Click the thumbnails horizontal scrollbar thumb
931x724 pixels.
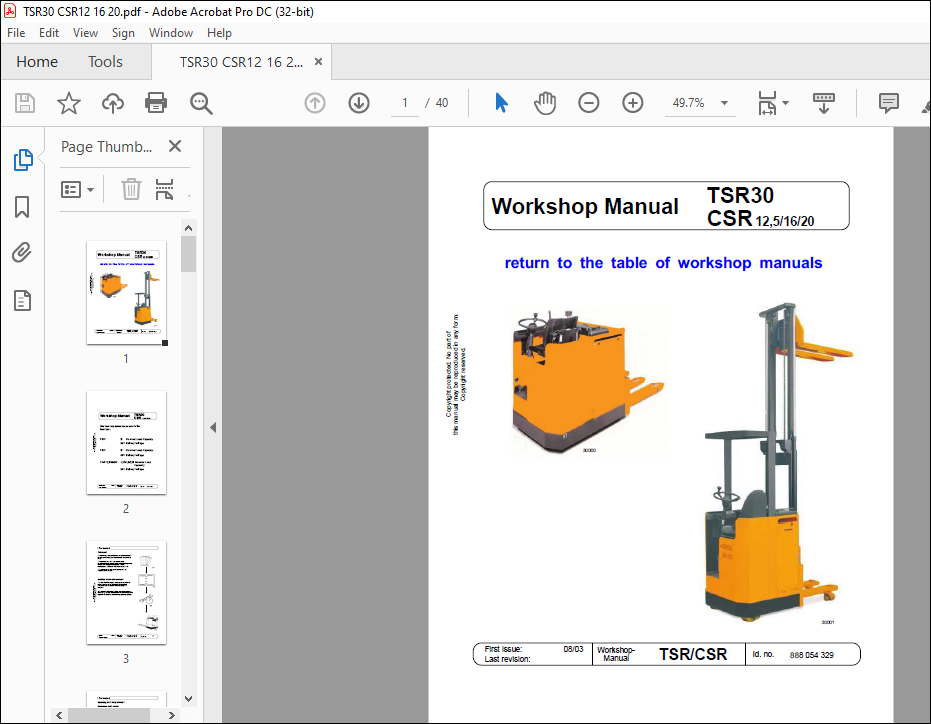(109, 715)
